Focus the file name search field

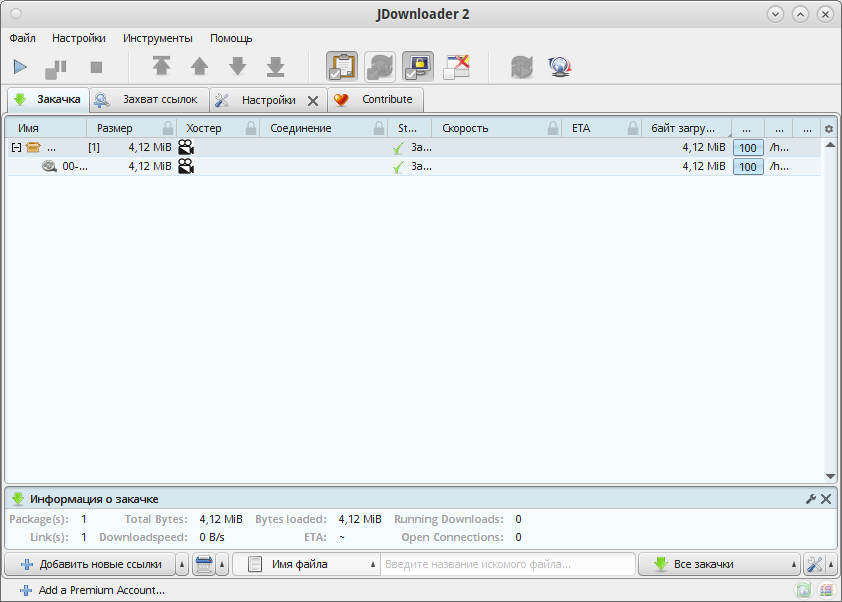tap(508, 564)
